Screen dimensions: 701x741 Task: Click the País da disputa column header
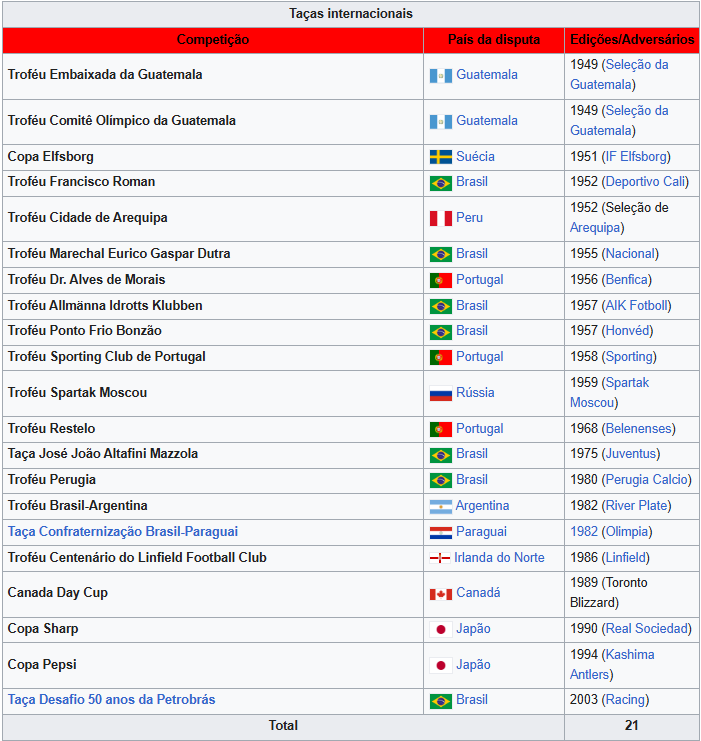[493, 40]
